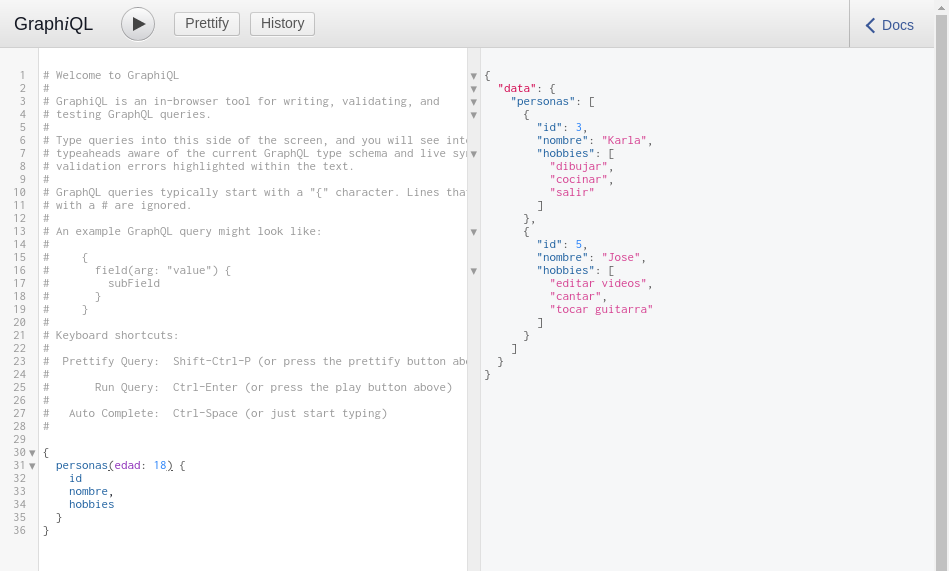Click the Prettify button
Viewport: 949px width, 571px height.
click(207, 24)
